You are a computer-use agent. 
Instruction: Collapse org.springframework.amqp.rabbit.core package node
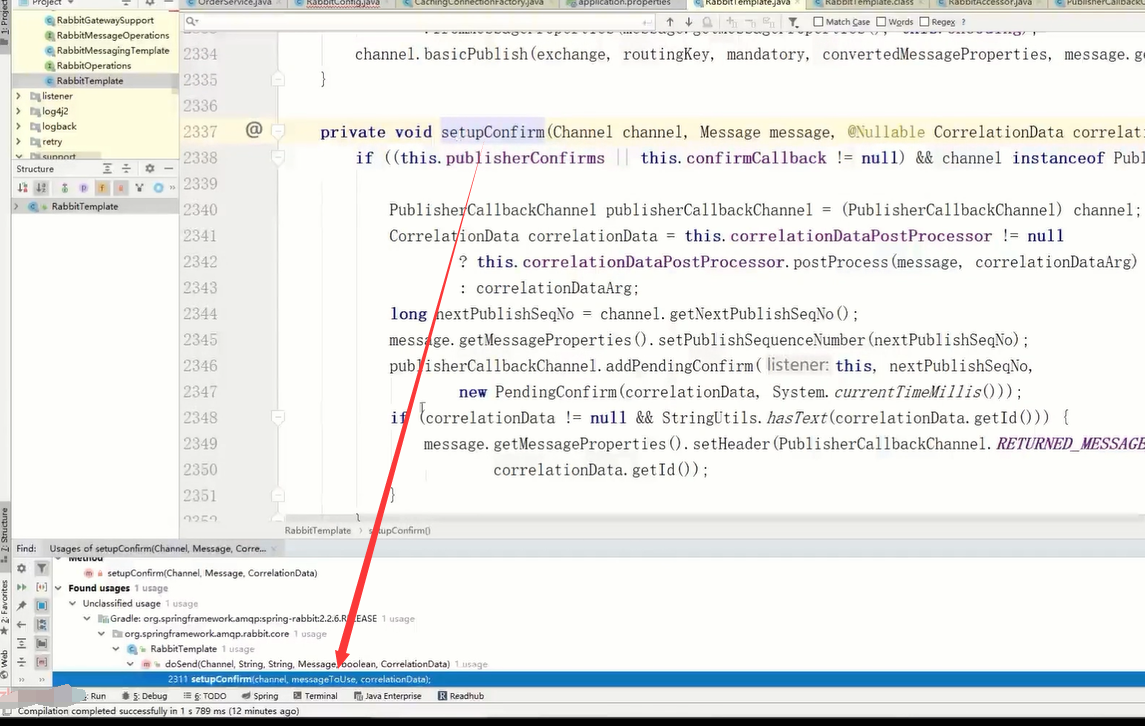point(102,634)
